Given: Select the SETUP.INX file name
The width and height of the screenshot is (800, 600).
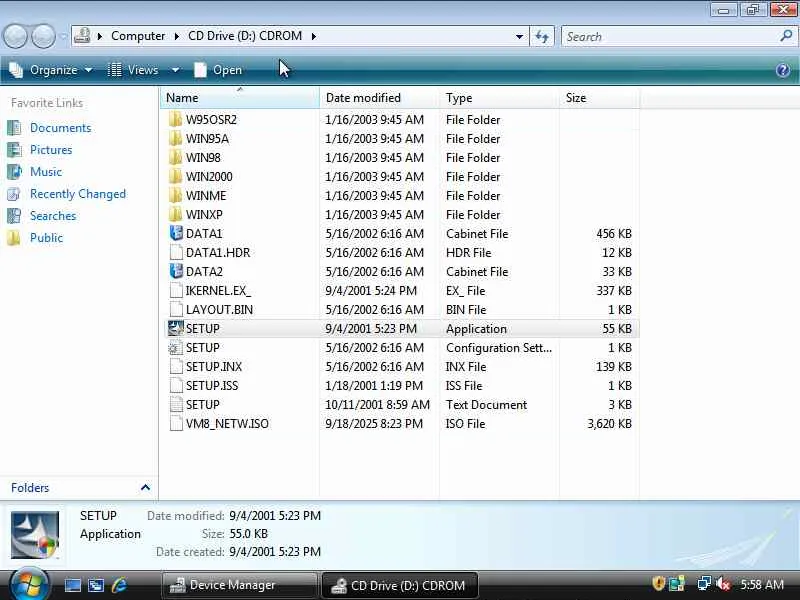Looking at the screenshot, I should coord(214,367).
